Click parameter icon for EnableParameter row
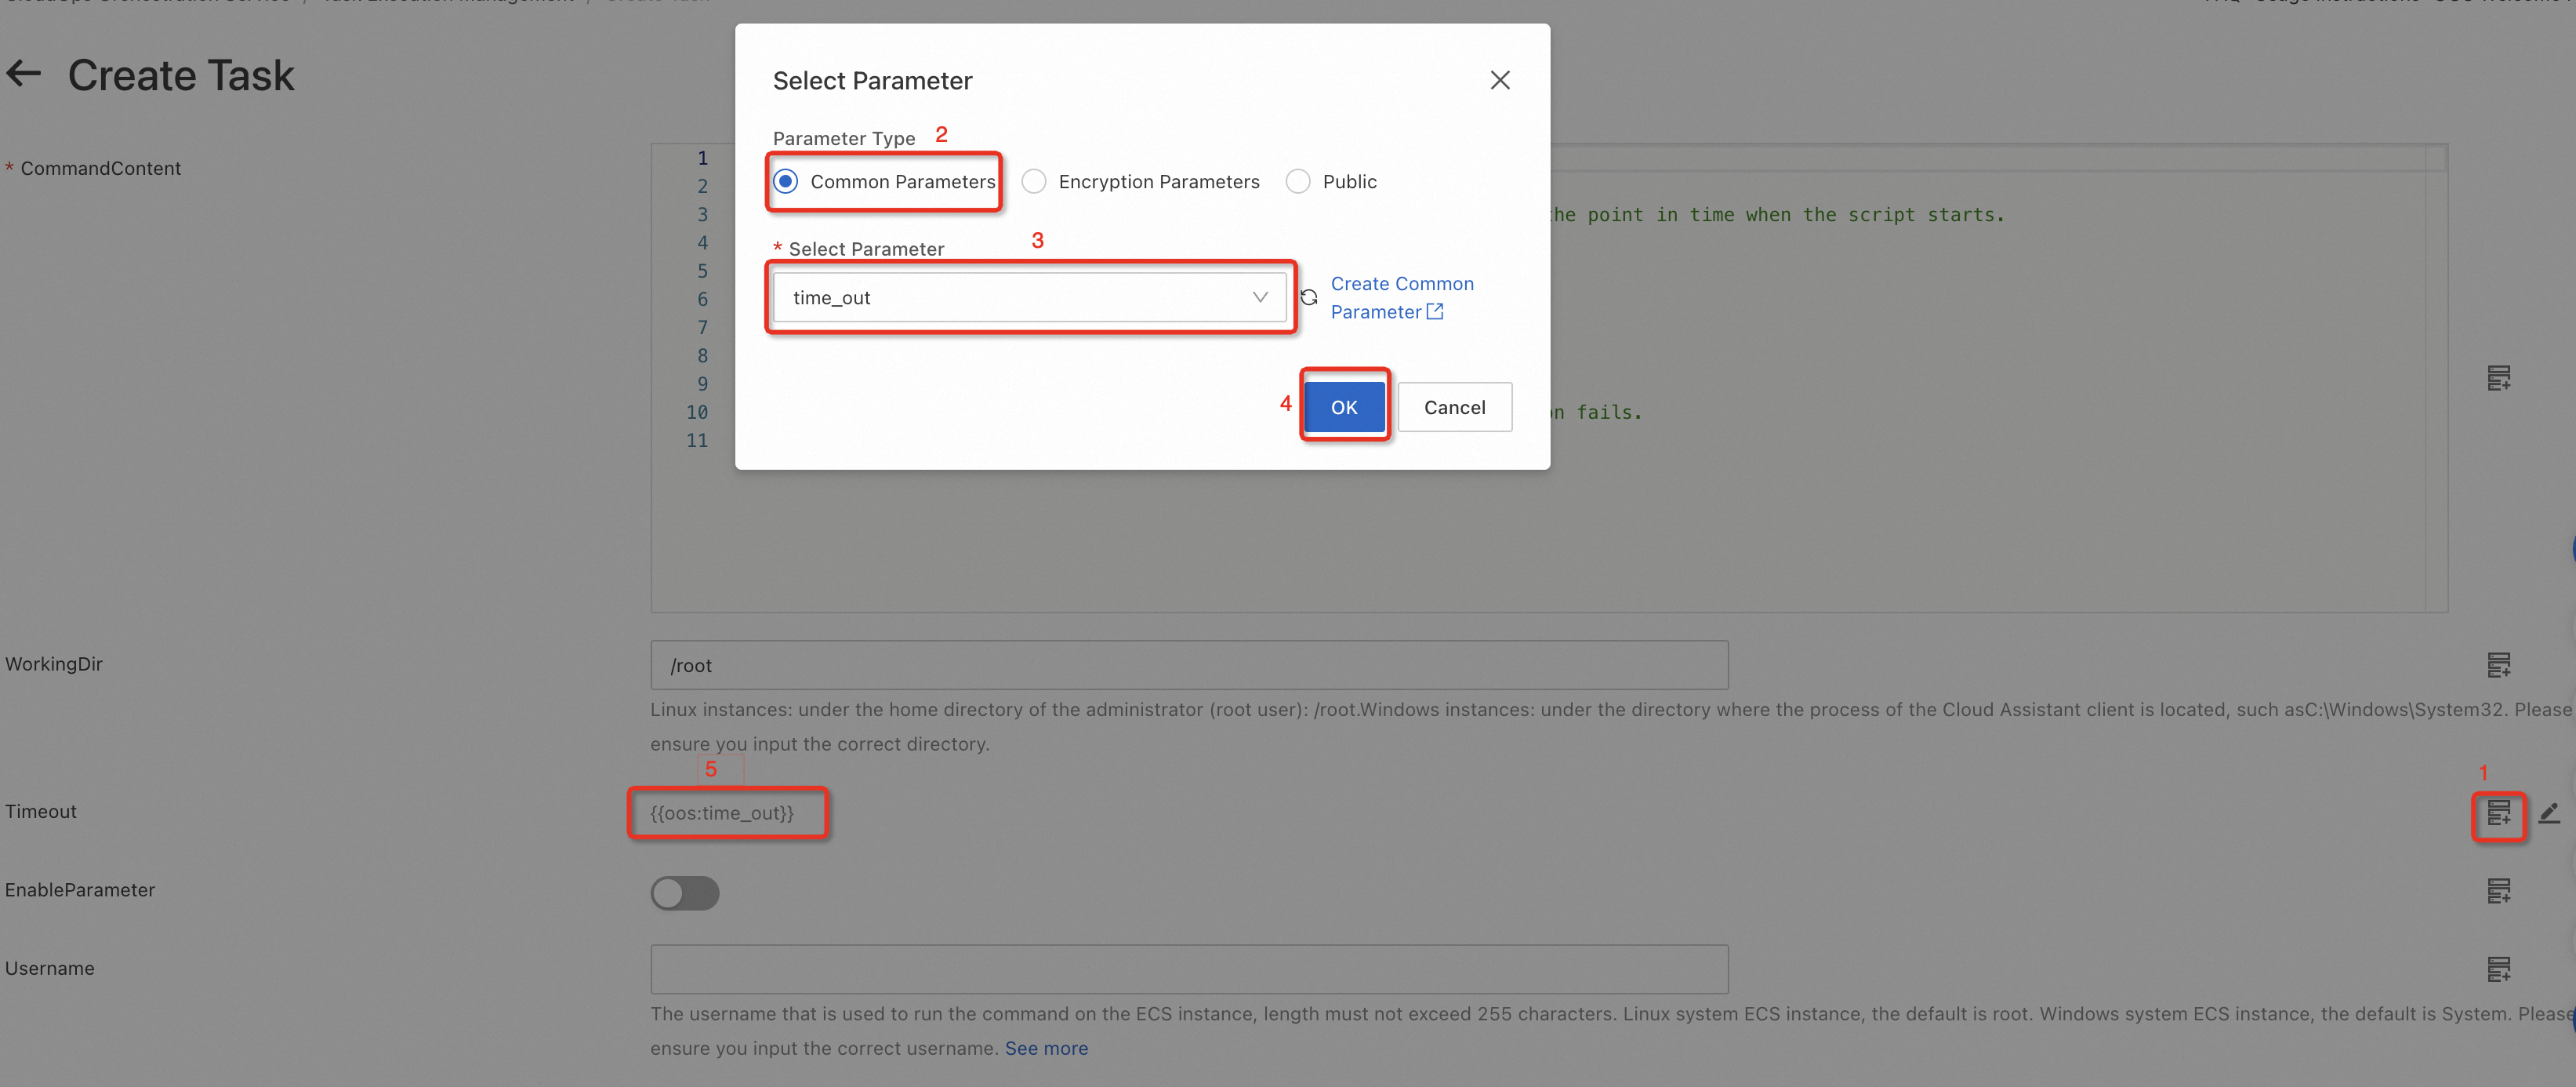The width and height of the screenshot is (2576, 1087). [x=2498, y=891]
